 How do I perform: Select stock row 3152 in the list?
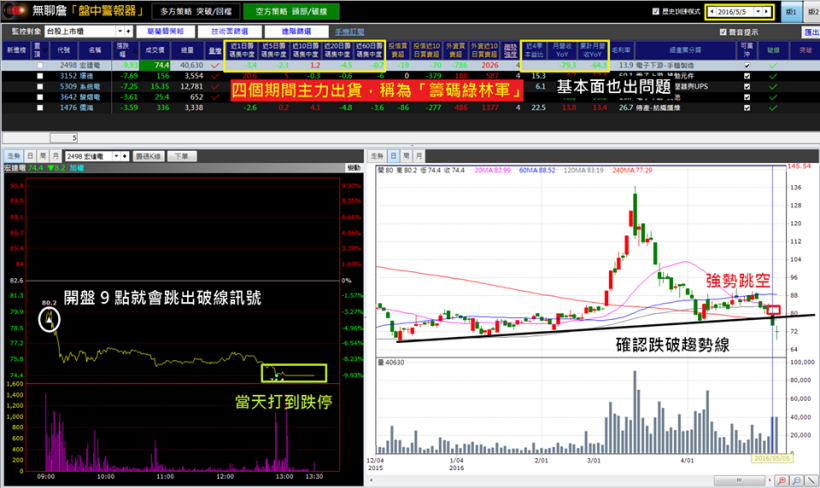tap(80, 75)
